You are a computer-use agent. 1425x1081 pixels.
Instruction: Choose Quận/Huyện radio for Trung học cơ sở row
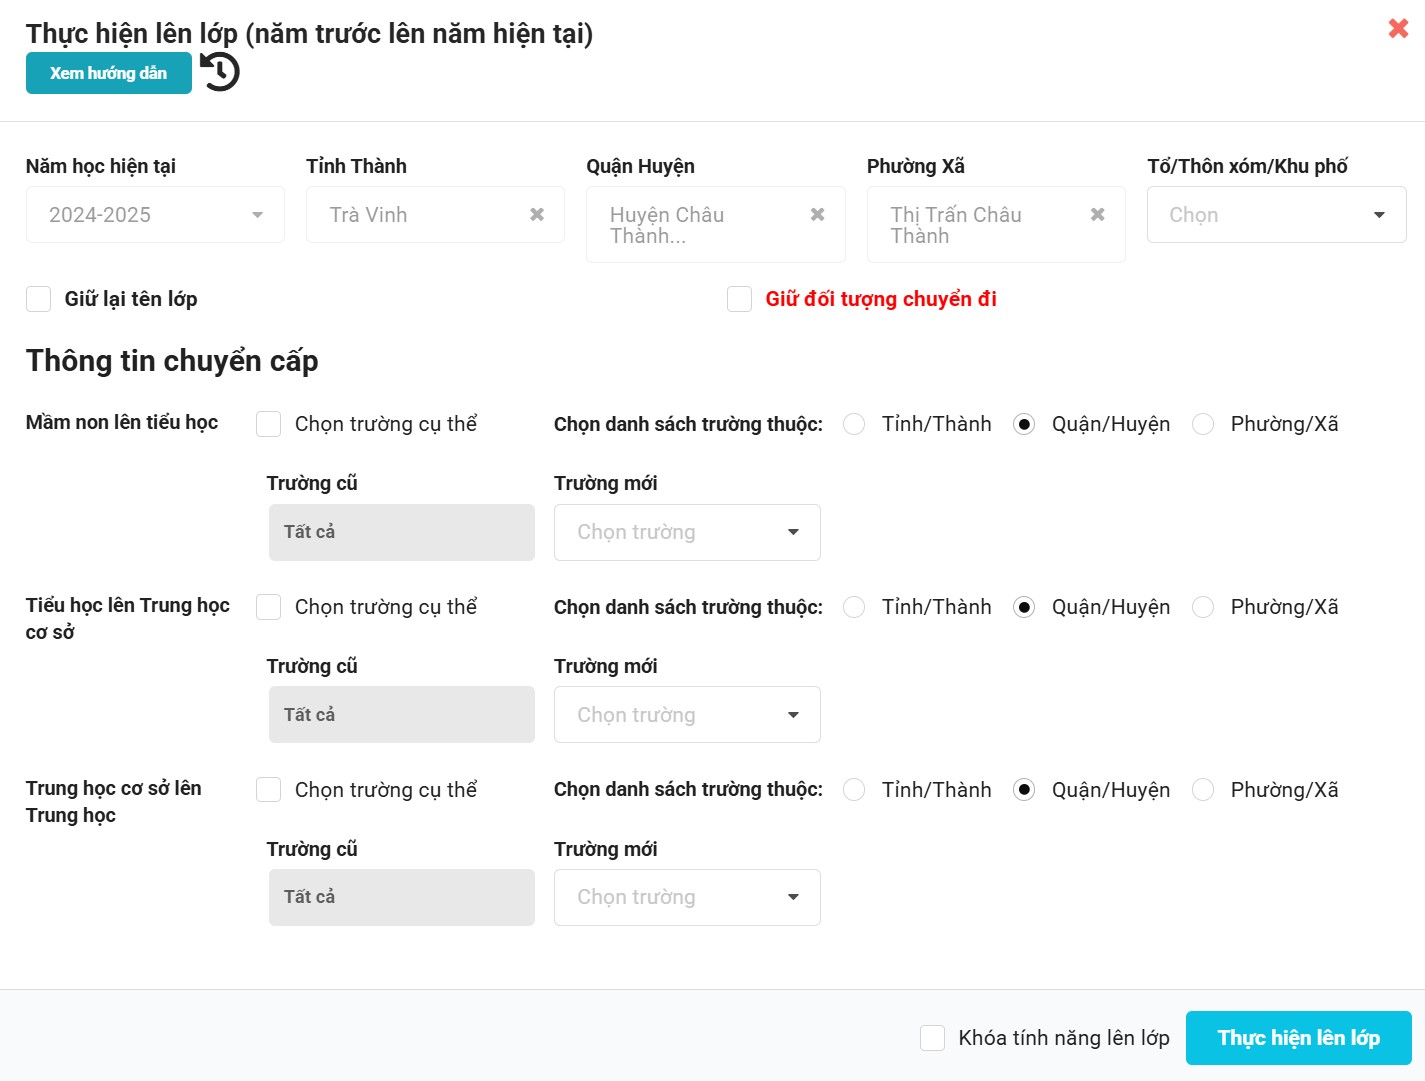coord(1024,790)
